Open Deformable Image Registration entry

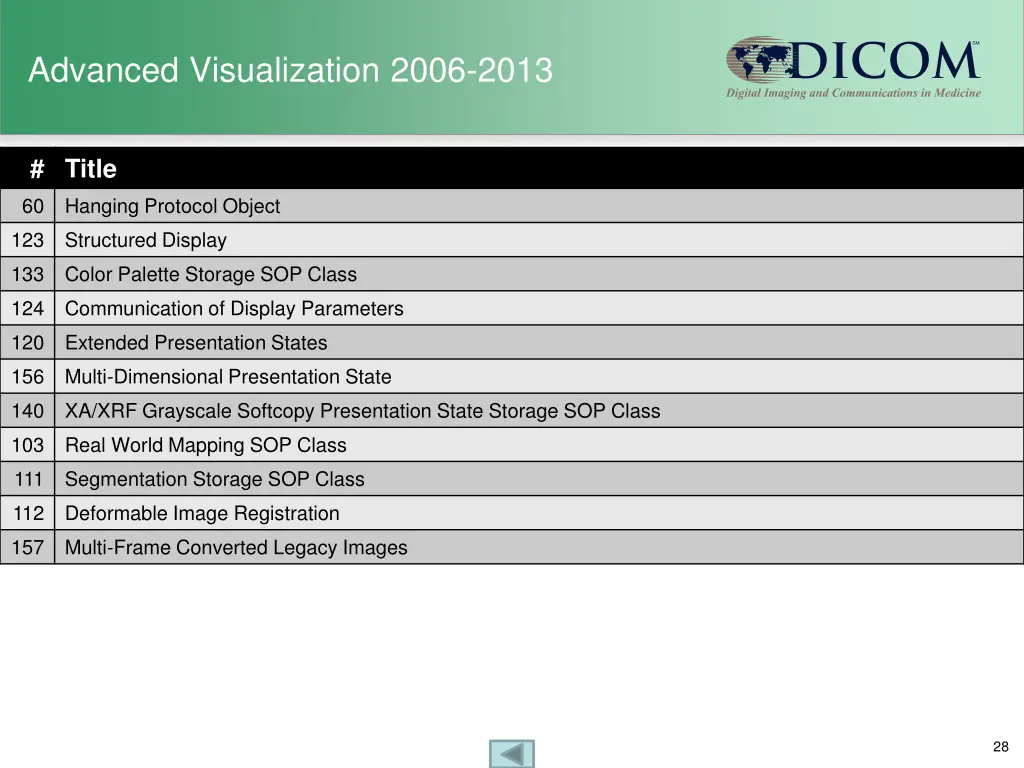pos(202,513)
